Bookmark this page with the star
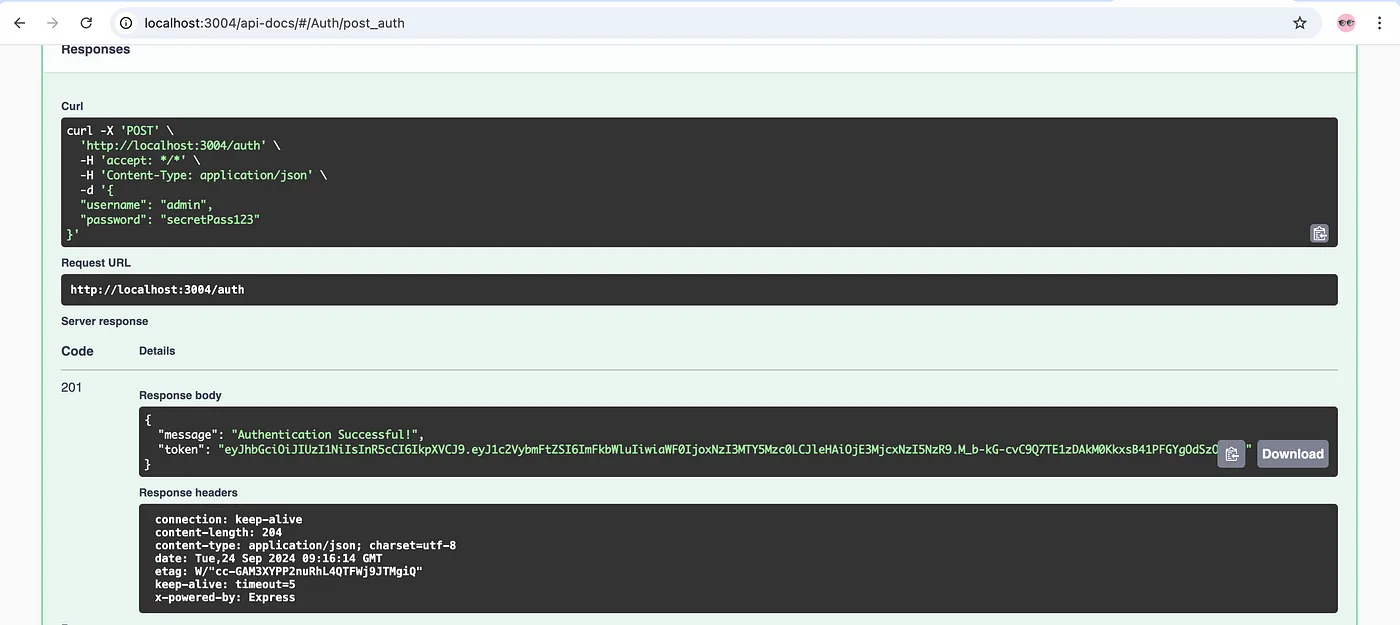This screenshot has height=625, width=1400. 1299,23
